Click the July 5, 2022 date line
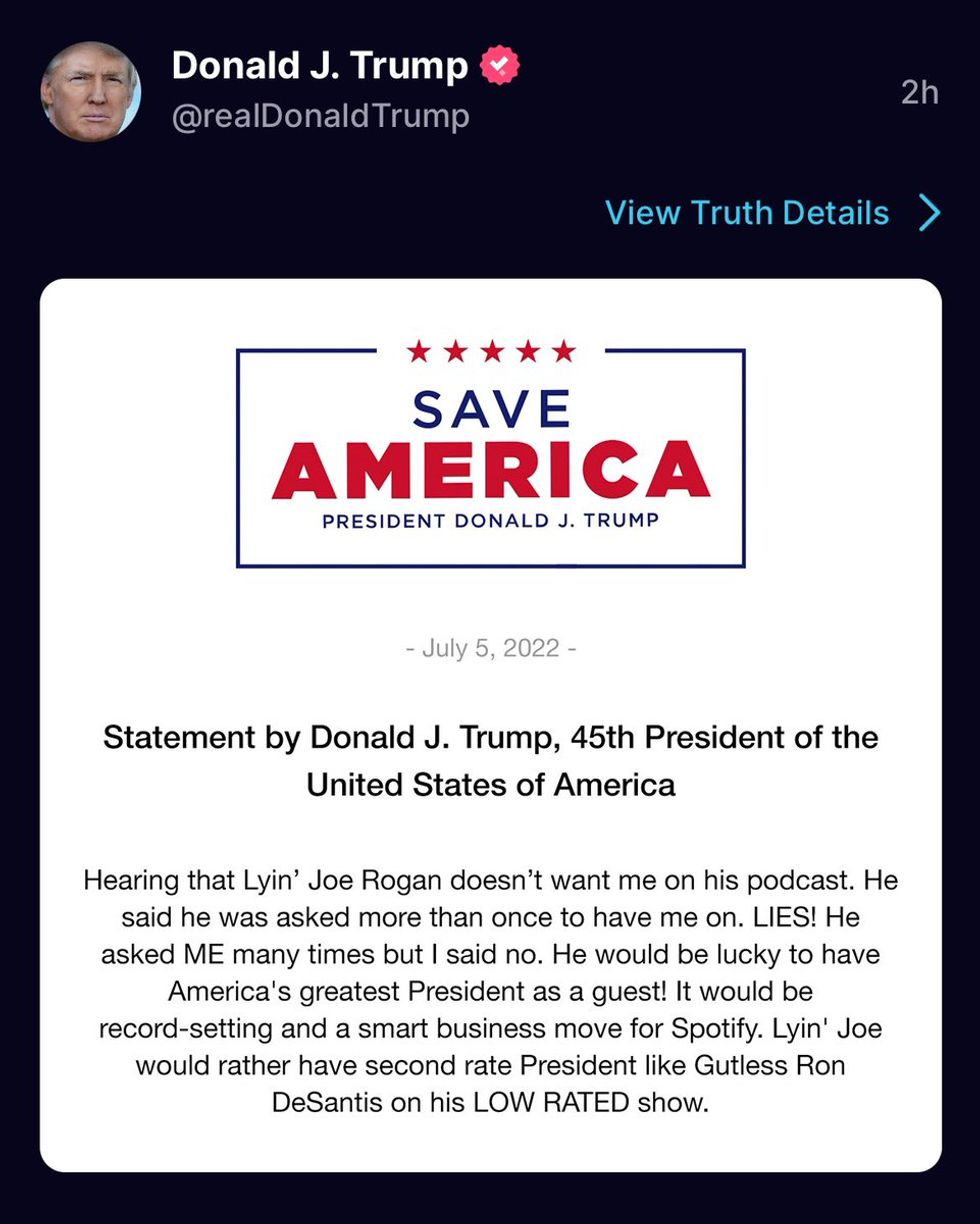 pyautogui.click(x=491, y=648)
